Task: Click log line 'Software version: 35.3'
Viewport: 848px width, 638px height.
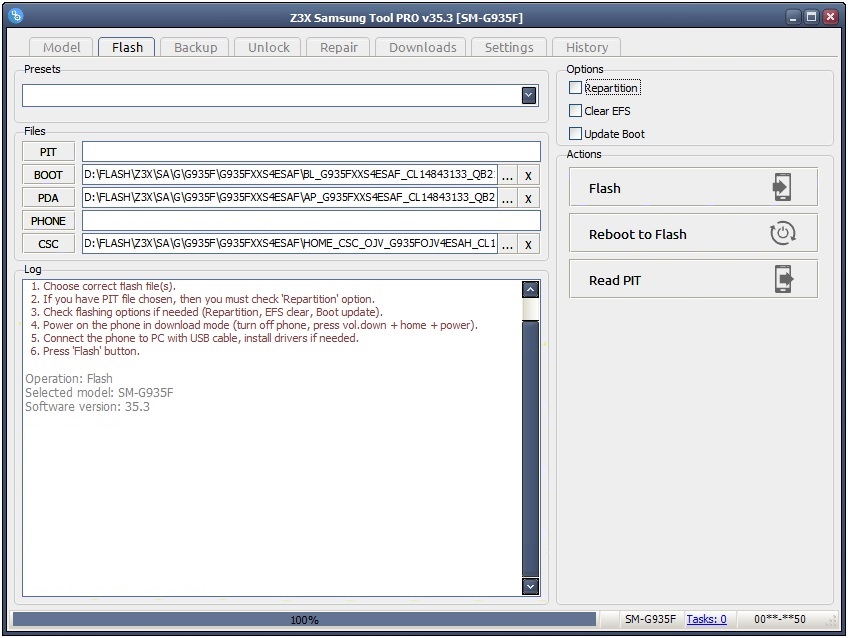Action: pyautogui.click(x=87, y=407)
